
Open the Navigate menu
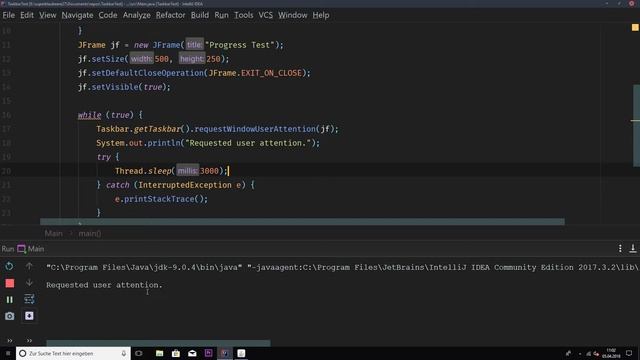78,15
